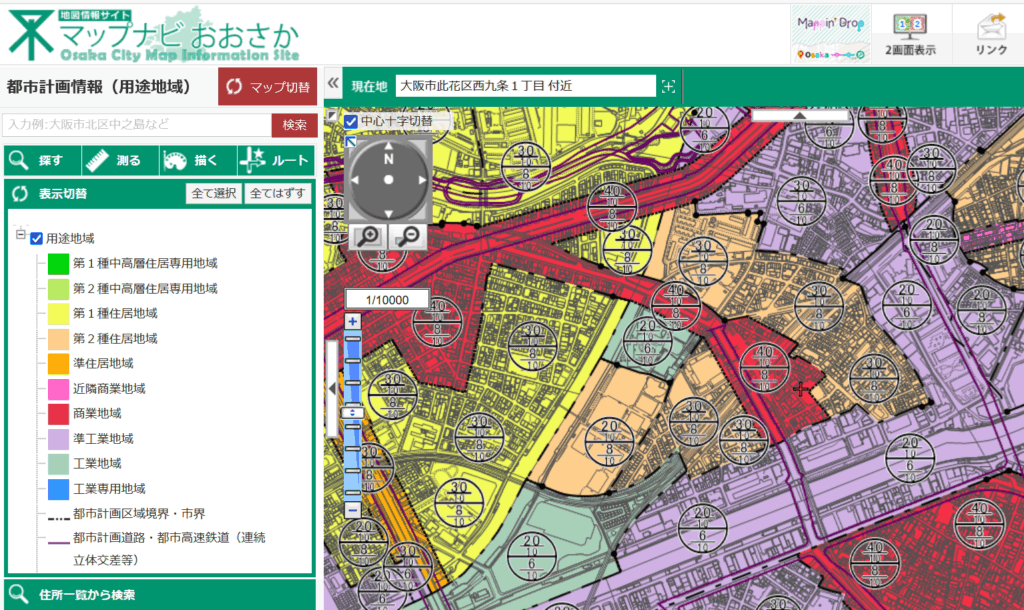The width and height of the screenshot is (1024, 610).
Task: Click the zoom out magnifier icon
Action: pyautogui.click(x=406, y=236)
